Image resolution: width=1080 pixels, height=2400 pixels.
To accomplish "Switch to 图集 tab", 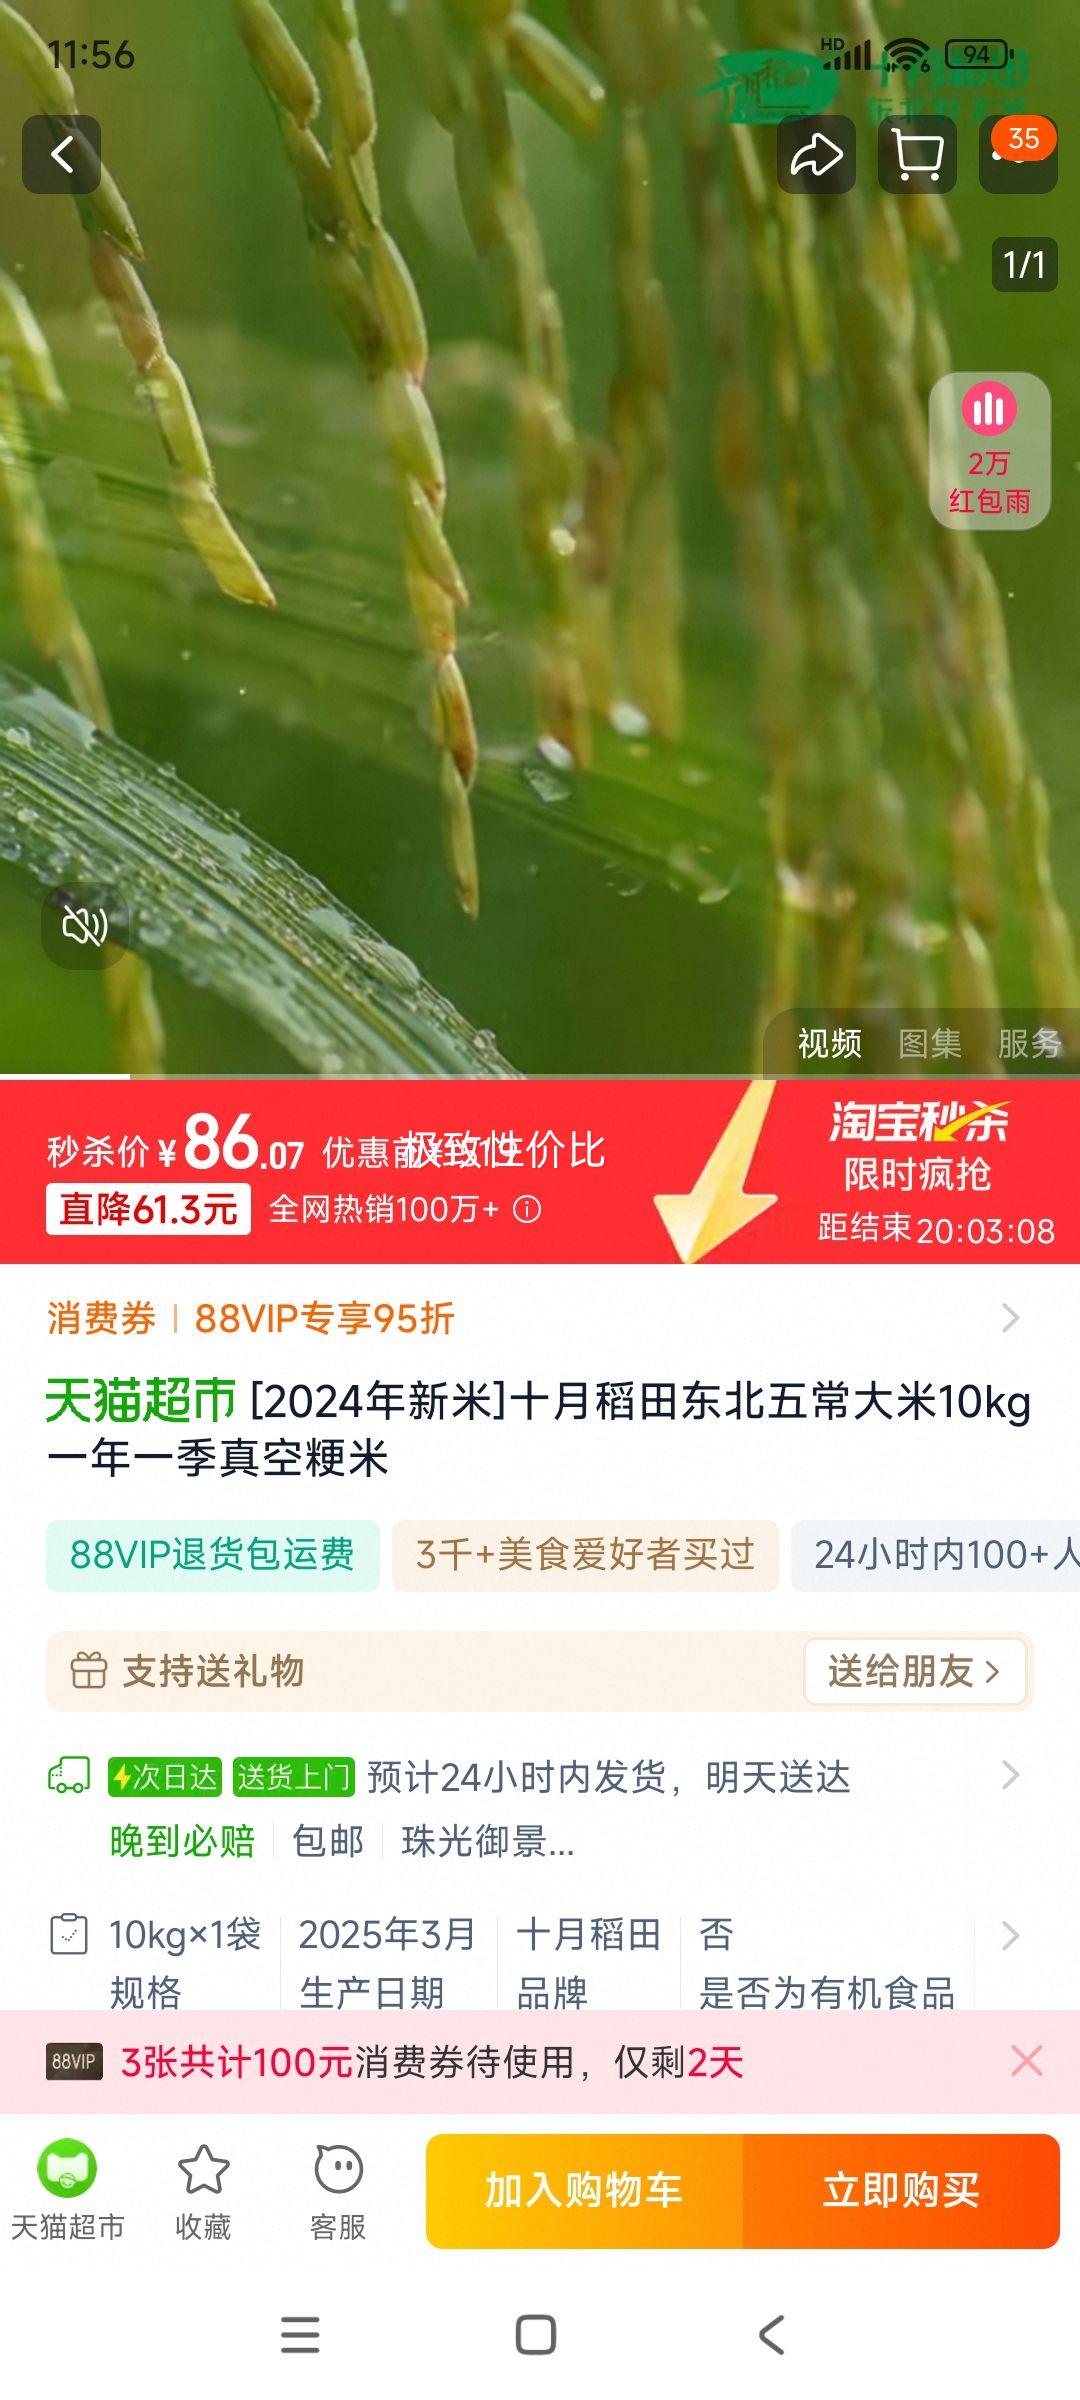I will [930, 1044].
